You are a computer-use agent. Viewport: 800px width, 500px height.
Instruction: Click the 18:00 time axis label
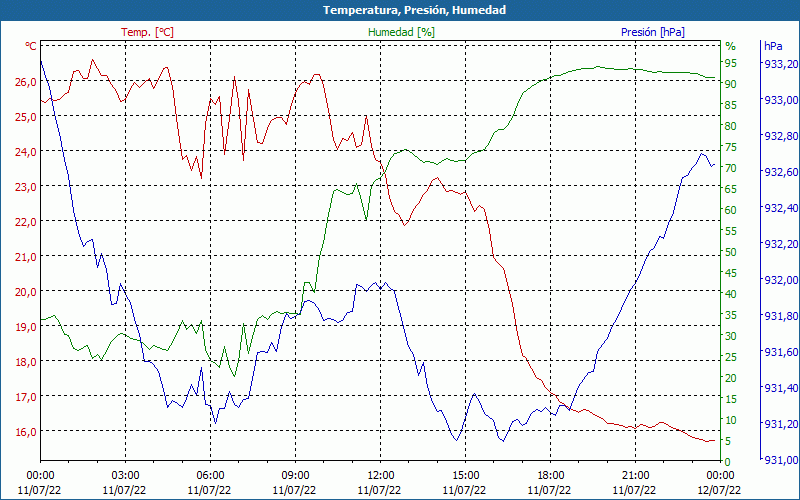point(551,476)
